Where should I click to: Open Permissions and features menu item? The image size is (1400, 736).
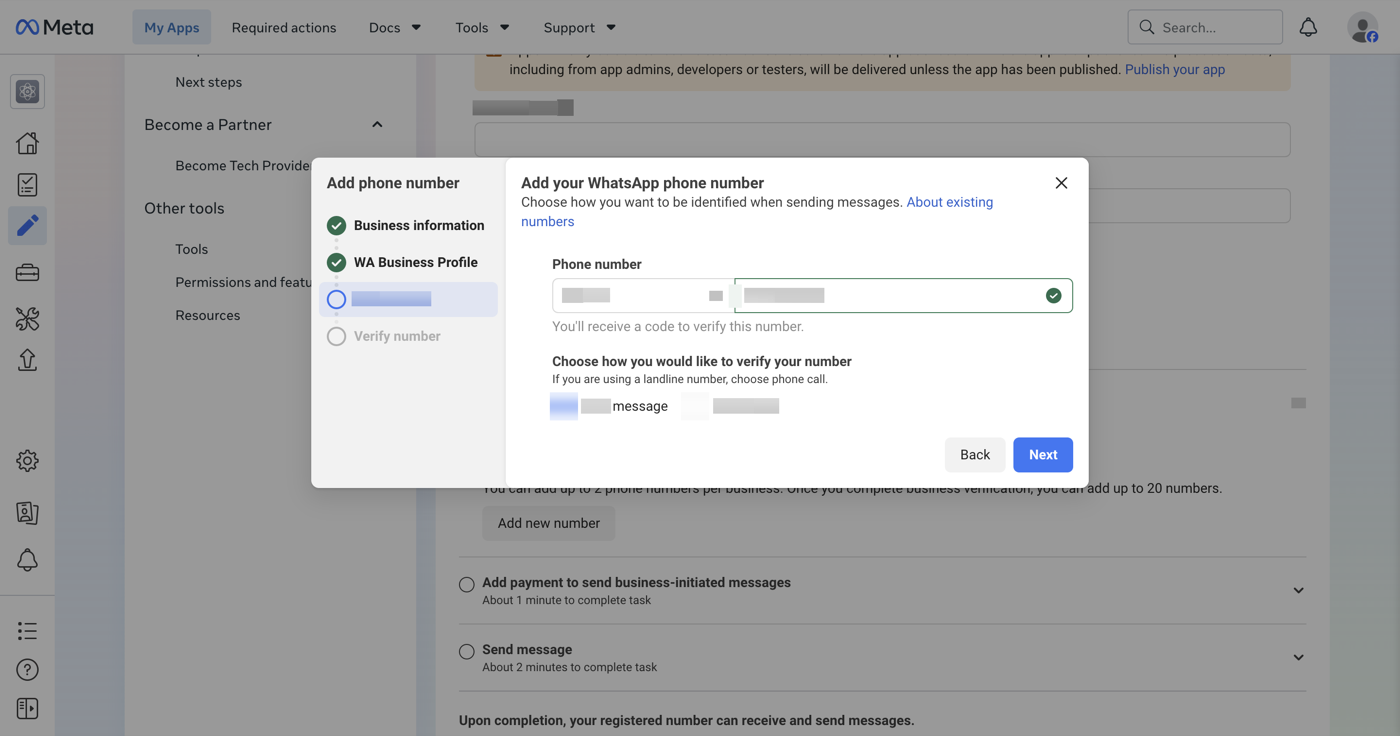pos(244,282)
